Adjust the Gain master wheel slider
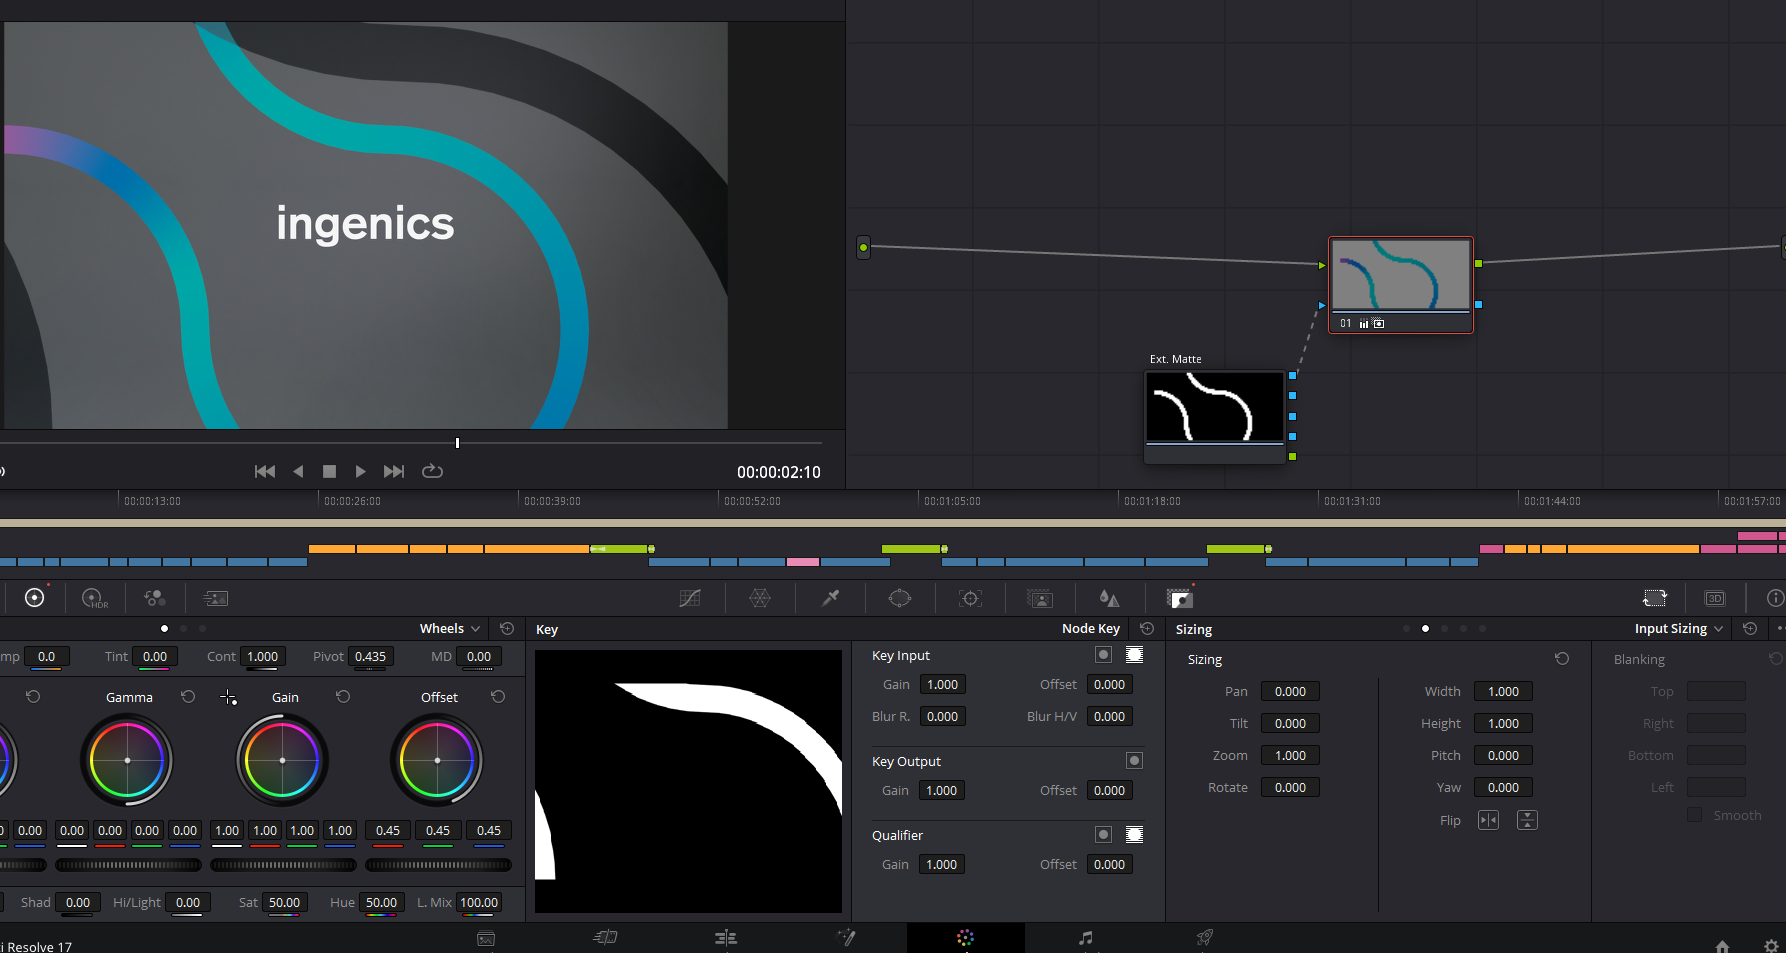The height and width of the screenshot is (953, 1786). point(283,865)
